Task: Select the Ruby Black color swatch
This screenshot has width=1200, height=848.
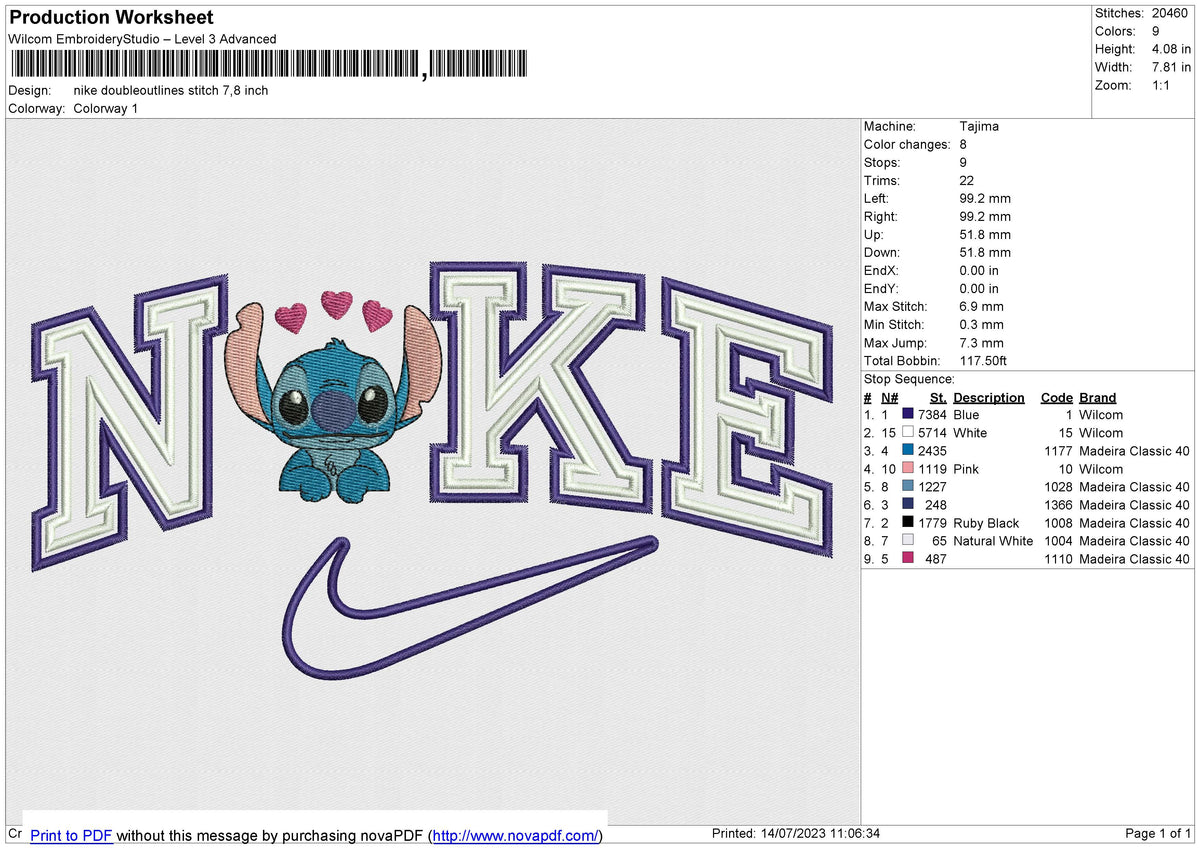Action: [908, 523]
